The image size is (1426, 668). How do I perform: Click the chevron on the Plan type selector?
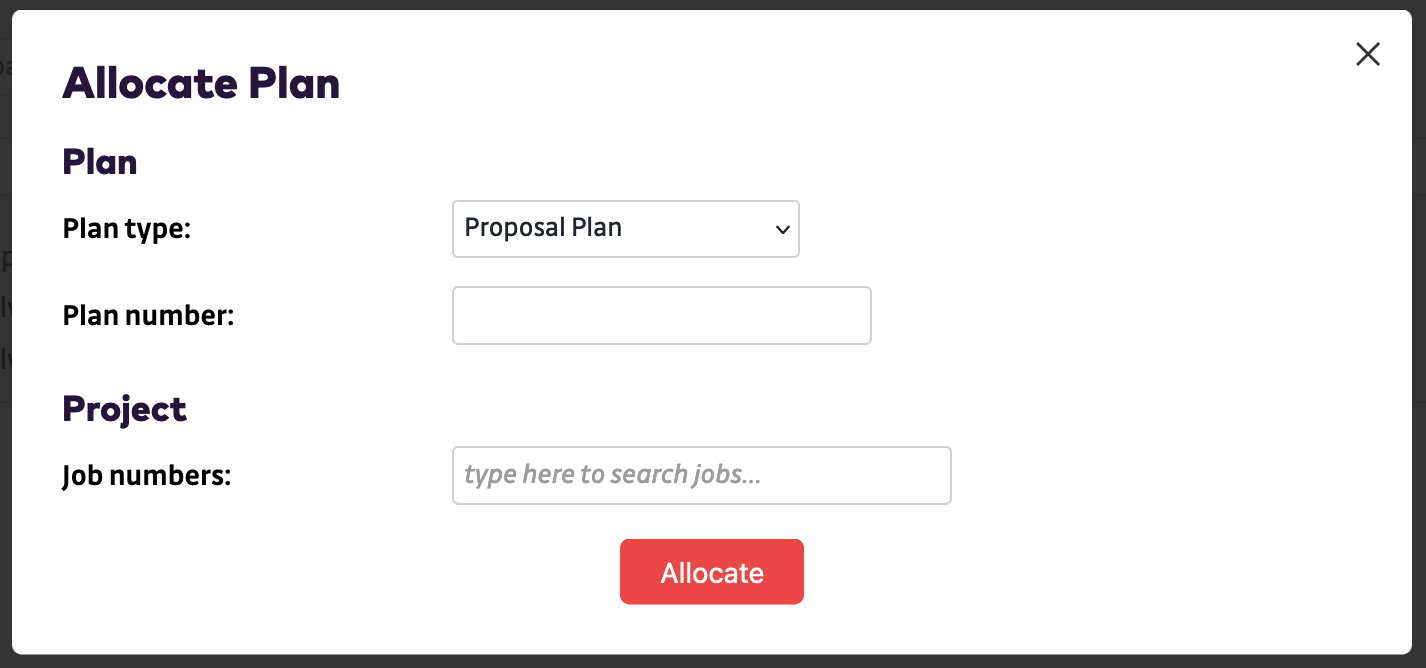(x=781, y=229)
